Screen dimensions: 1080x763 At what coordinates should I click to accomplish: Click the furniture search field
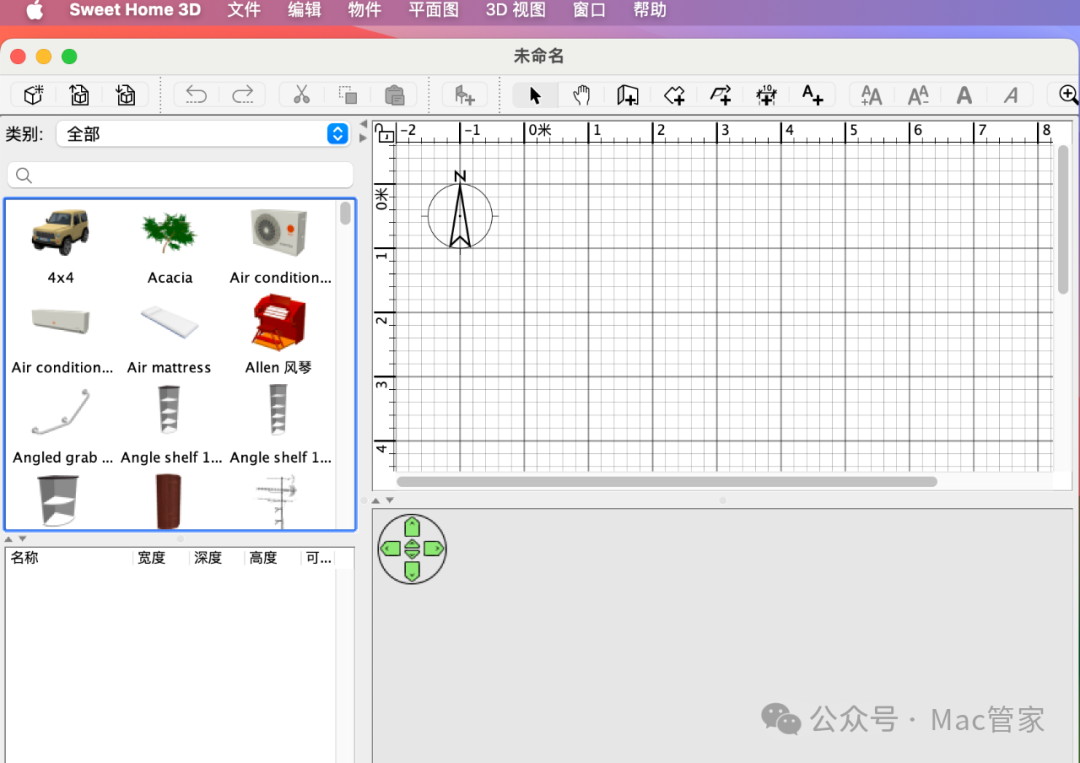(180, 175)
